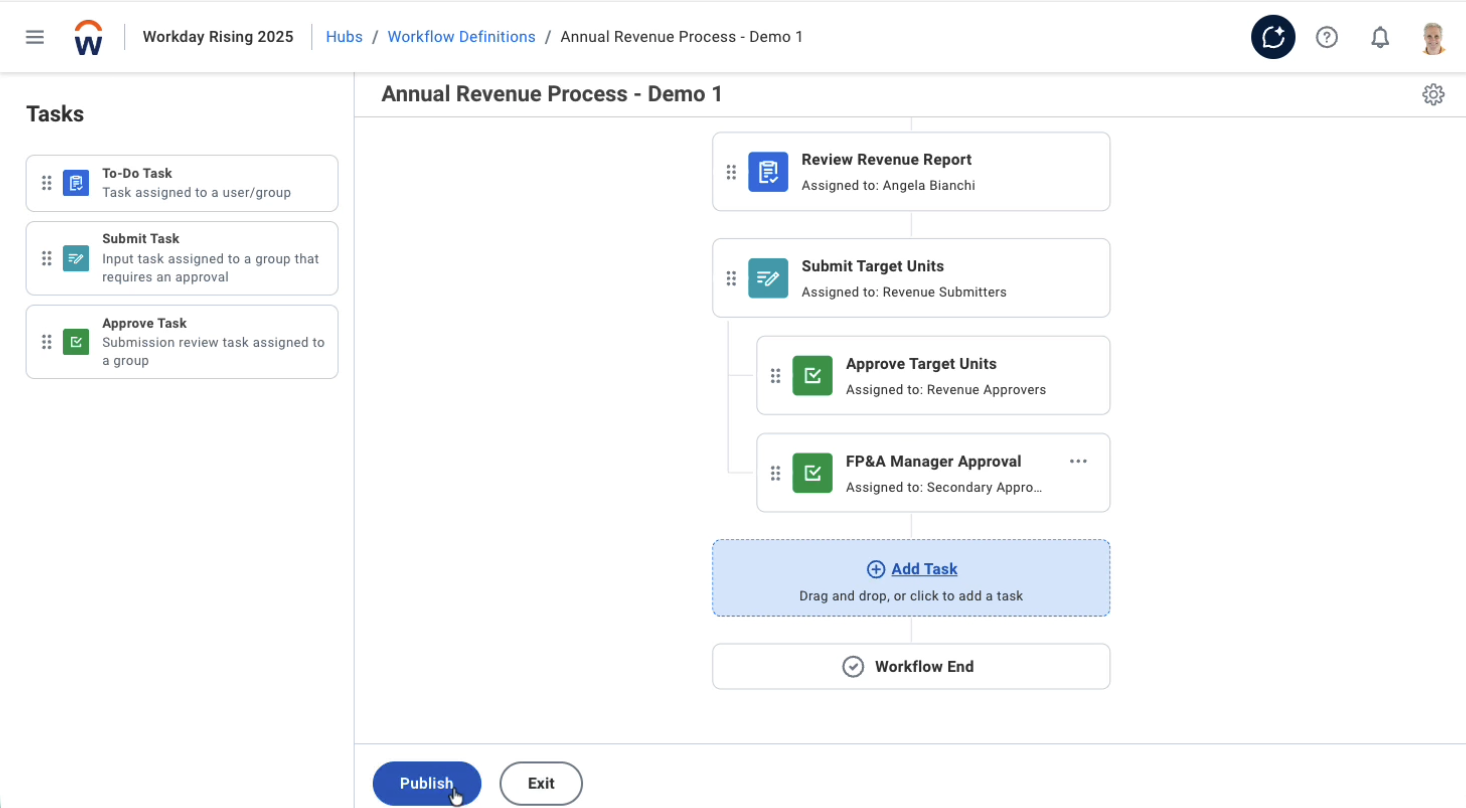1466x808 pixels.
Task: Open the user profile avatar
Action: click(1433, 38)
